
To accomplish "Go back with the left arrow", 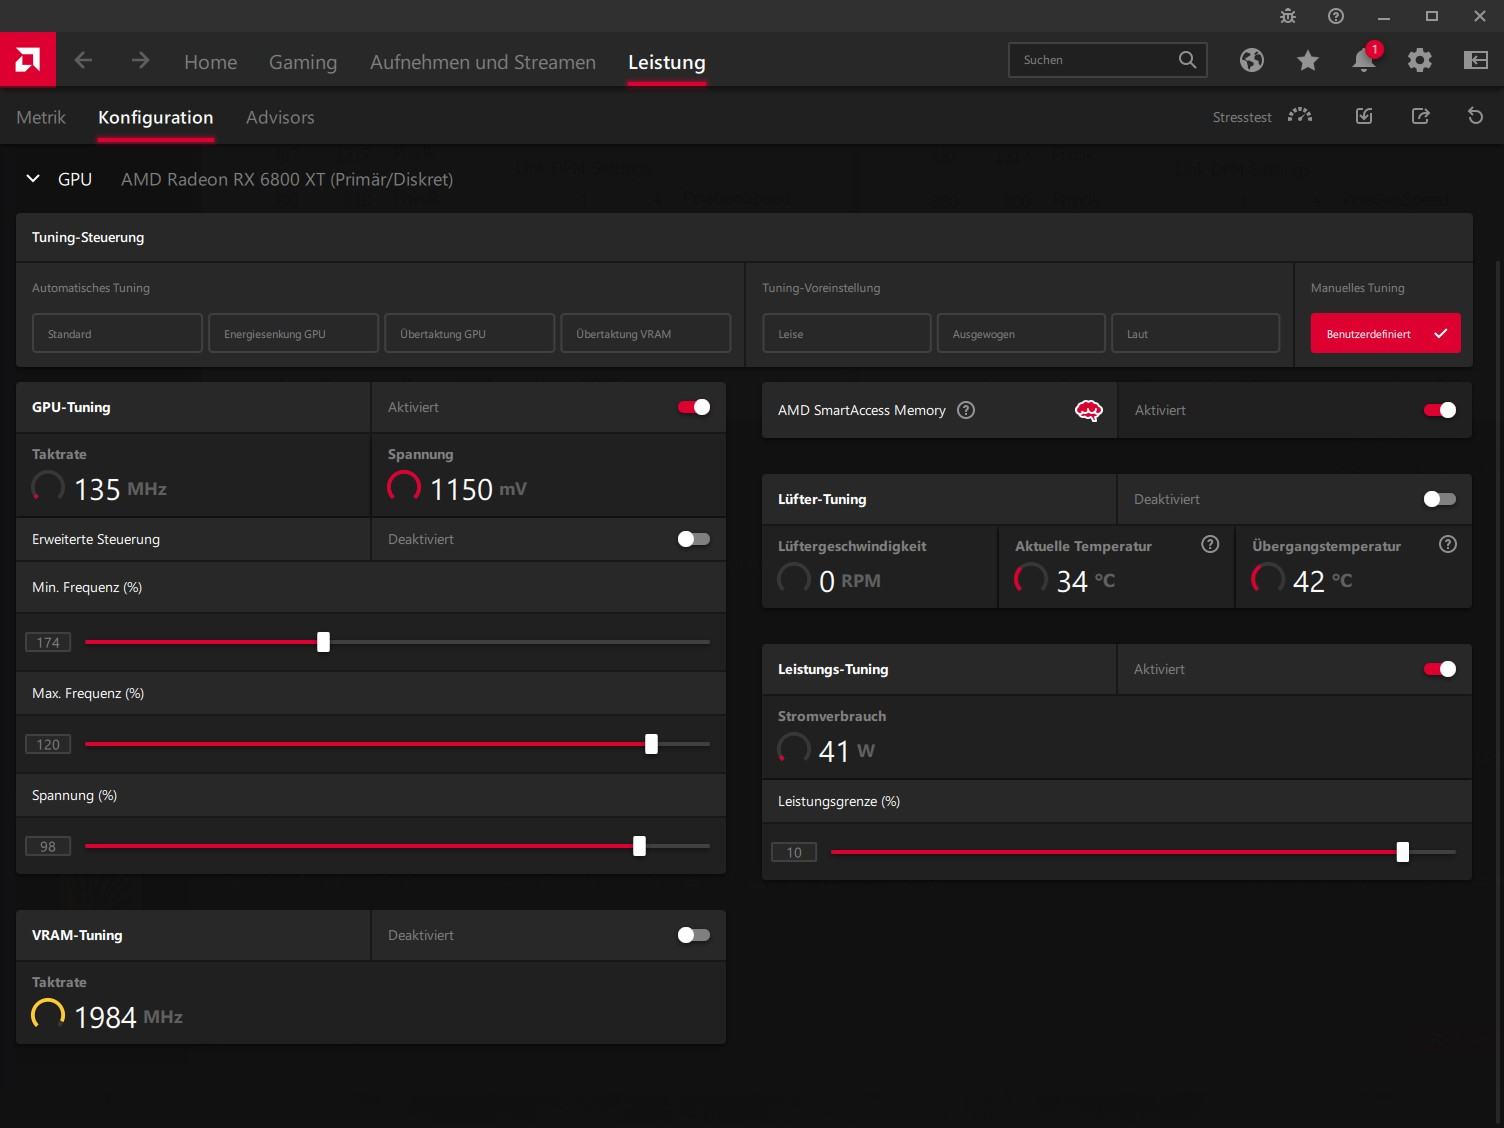I will tap(84, 61).
